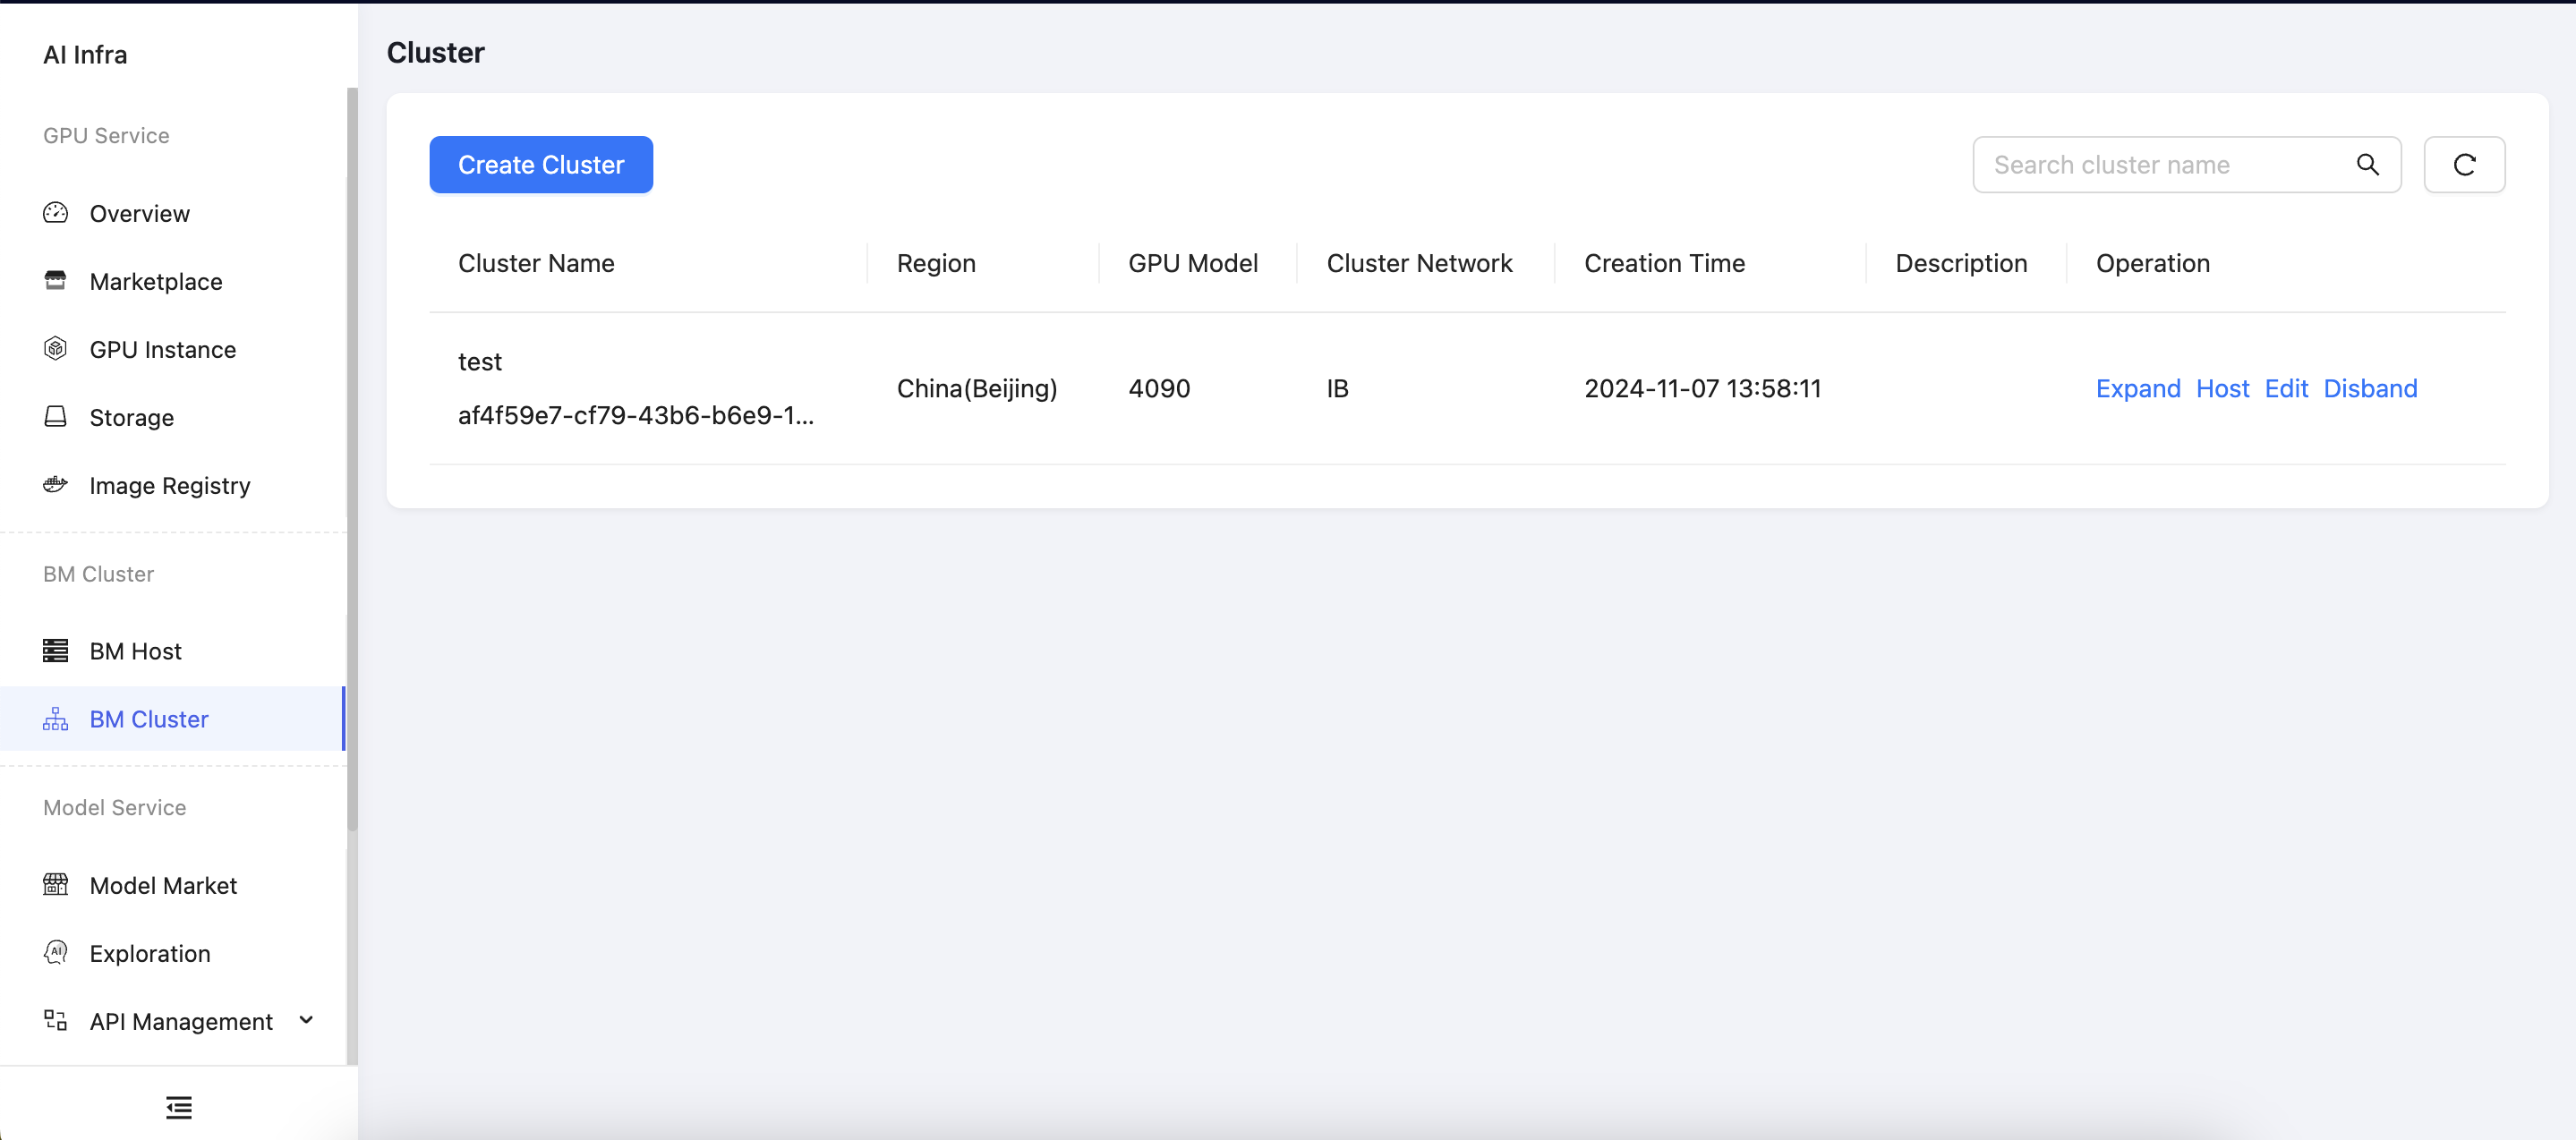Click the Image Registry whale icon

point(56,485)
